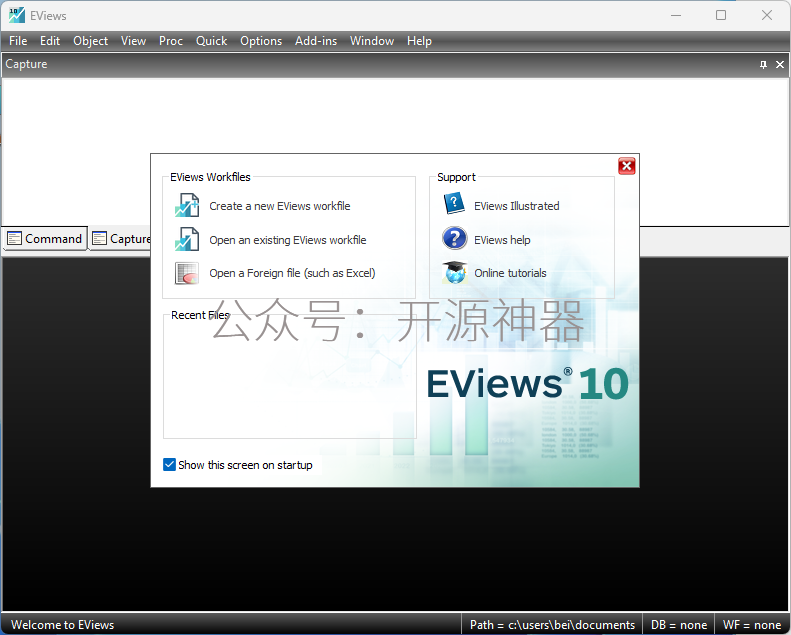Click the Online tutorials graduation cap icon

coord(455,272)
